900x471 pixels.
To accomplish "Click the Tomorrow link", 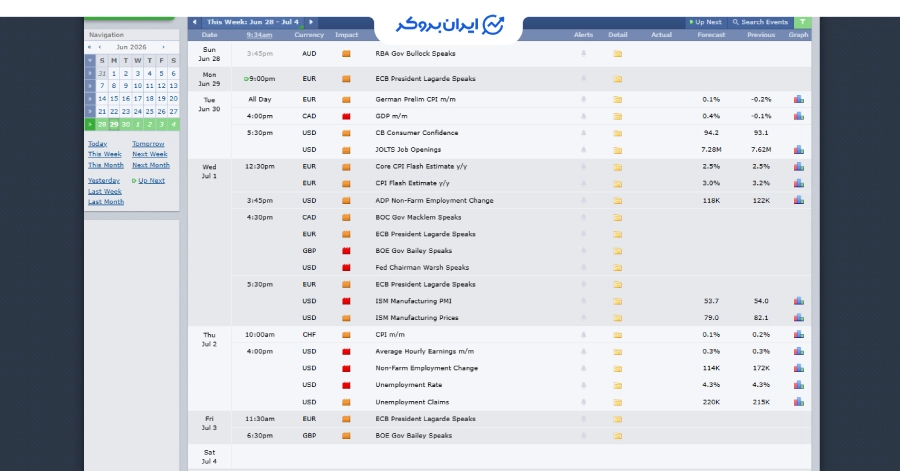I will tap(148, 144).
